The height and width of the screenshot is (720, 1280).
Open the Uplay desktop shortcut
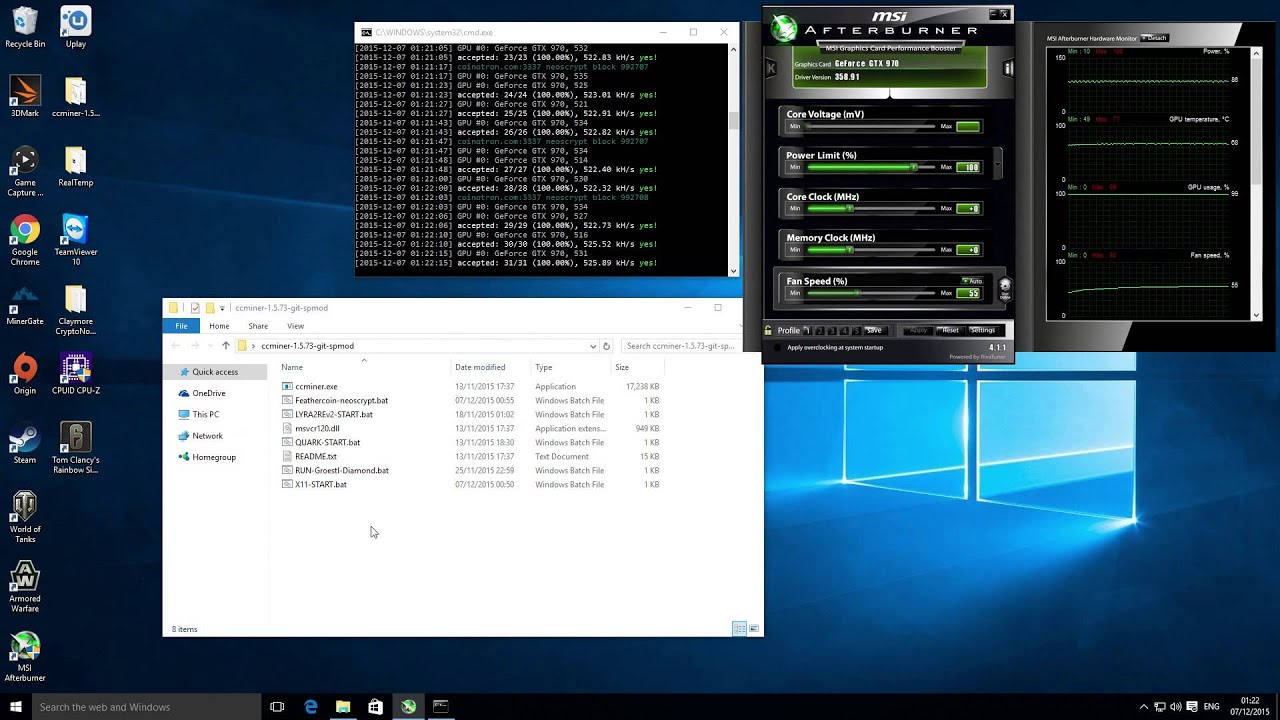76,28
